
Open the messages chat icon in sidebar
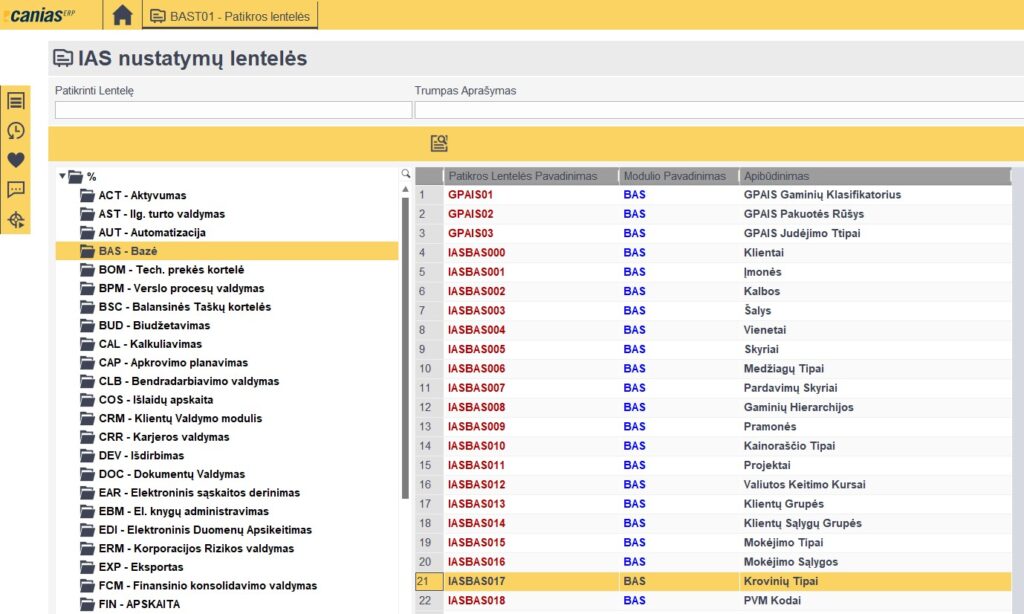coord(16,190)
